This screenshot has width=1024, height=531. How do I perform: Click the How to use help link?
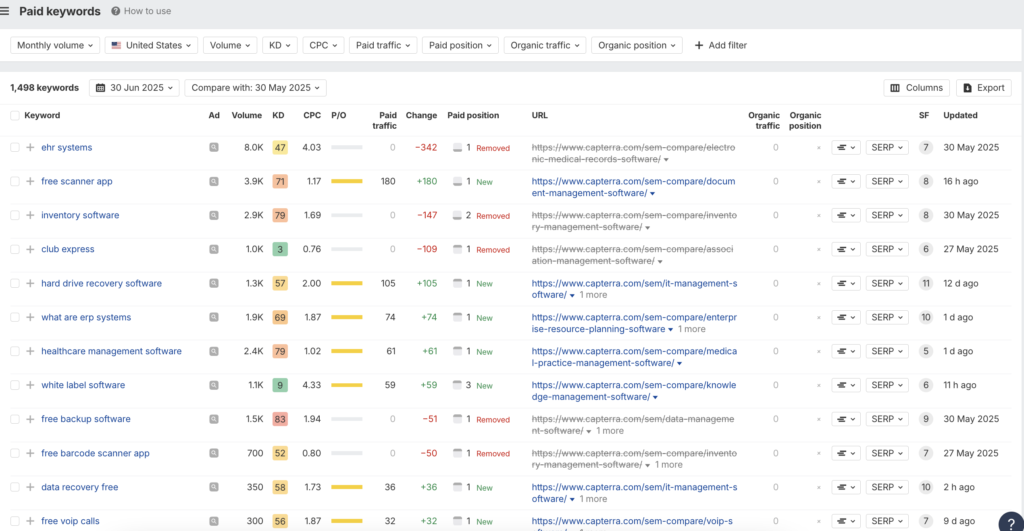pos(141,11)
